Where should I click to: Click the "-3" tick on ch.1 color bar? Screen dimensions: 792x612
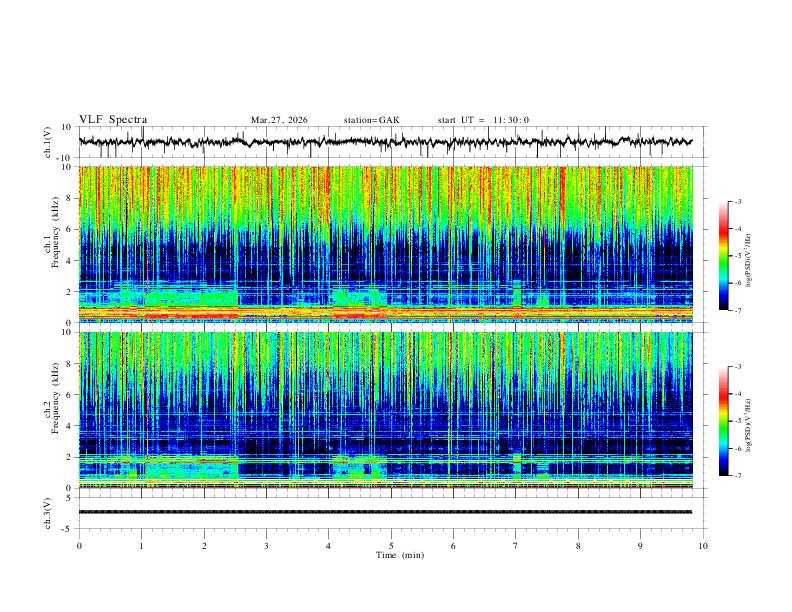point(737,201)
